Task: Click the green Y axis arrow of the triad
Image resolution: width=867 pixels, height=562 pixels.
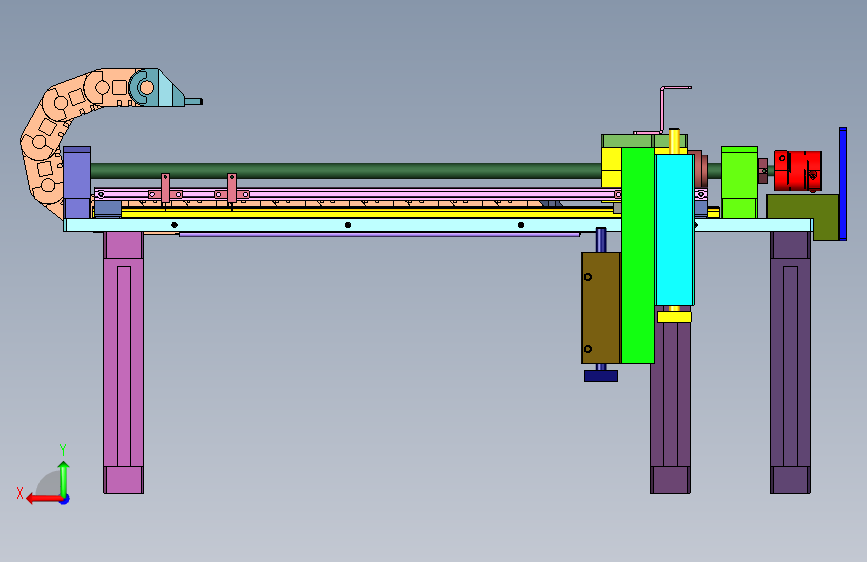Action: 64,478
